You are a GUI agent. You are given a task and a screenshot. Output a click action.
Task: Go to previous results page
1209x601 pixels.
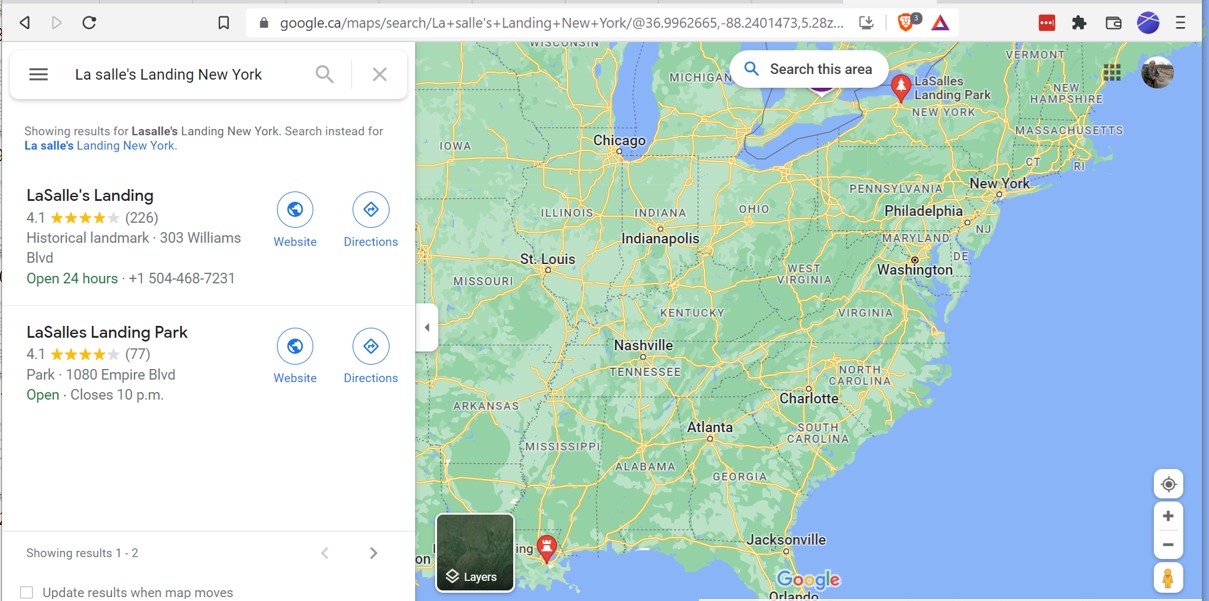(325, 553)
